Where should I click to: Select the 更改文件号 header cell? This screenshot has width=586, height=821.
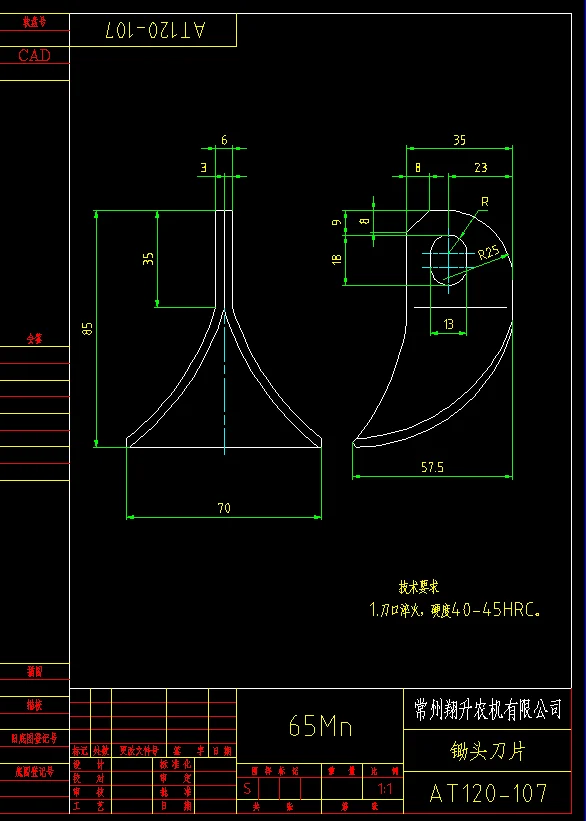(139, 751)
